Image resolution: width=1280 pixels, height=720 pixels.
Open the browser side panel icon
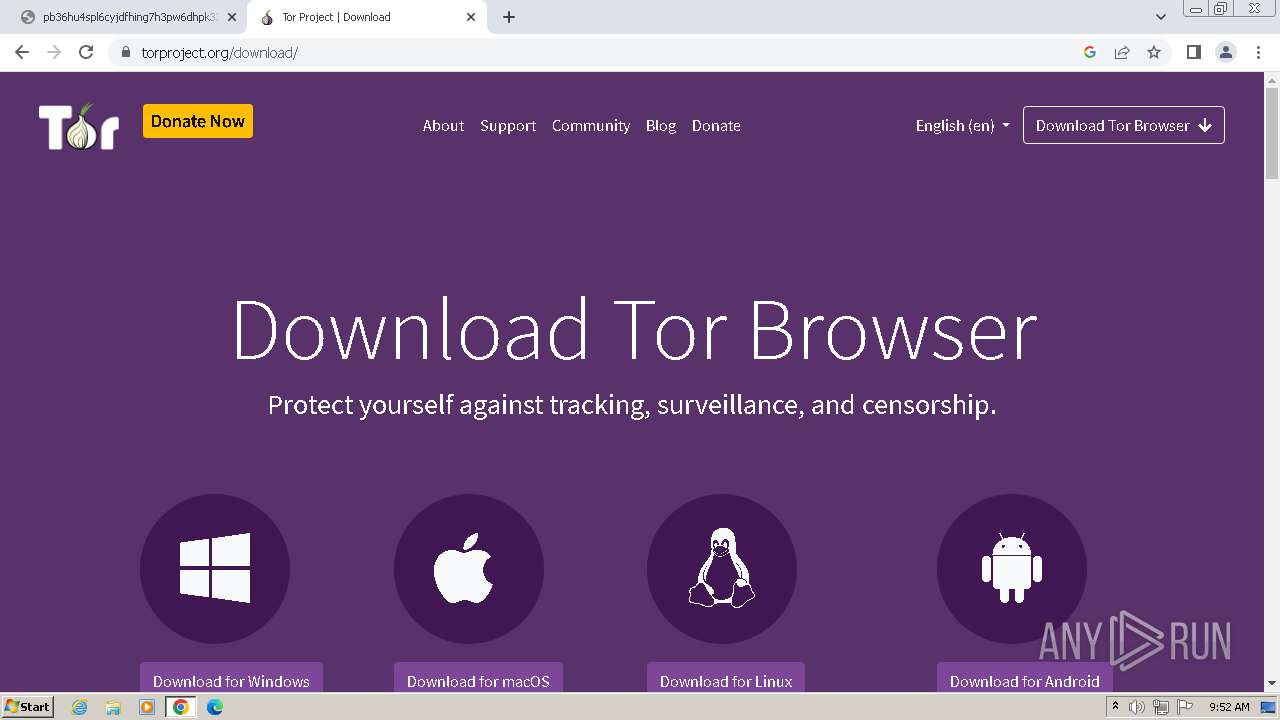click(1193, 52)
